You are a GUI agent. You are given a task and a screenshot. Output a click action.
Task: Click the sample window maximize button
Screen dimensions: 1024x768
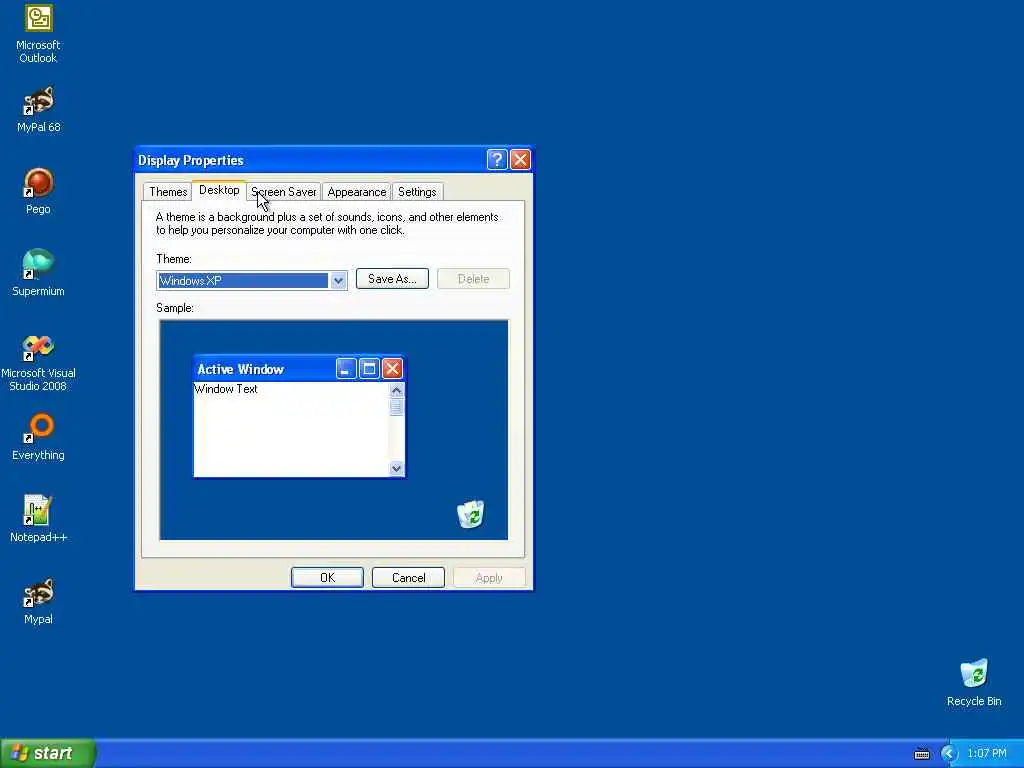pyautogui.click(x=369, y=369)
